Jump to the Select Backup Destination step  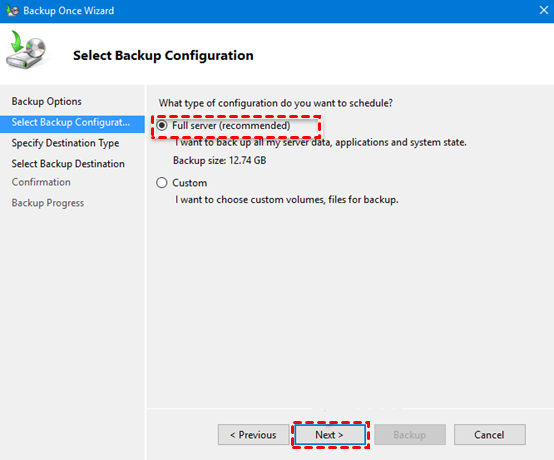click(68, 164)
